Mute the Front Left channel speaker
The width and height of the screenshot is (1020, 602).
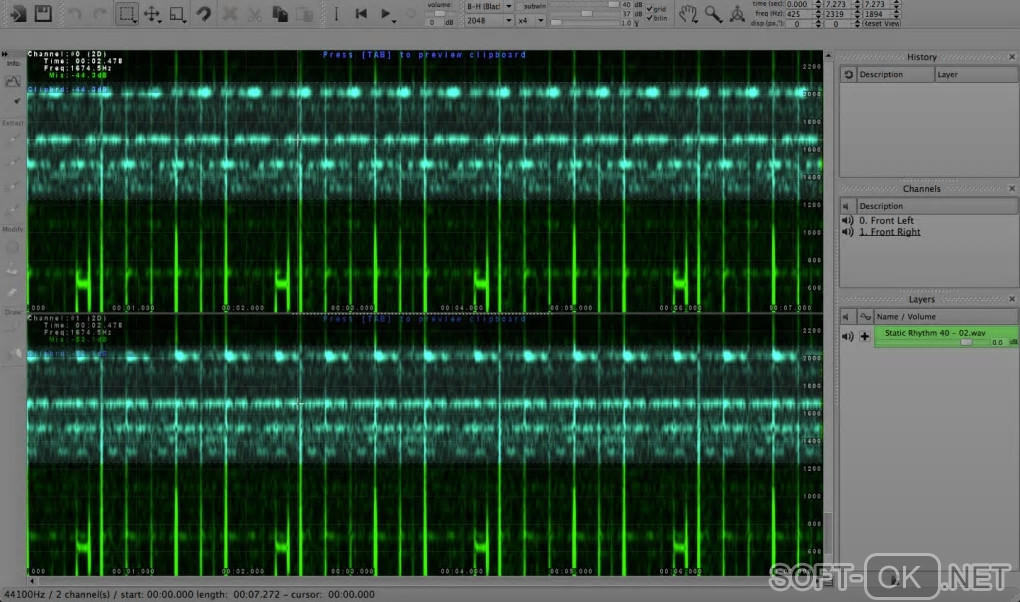(x=848, y=221)
